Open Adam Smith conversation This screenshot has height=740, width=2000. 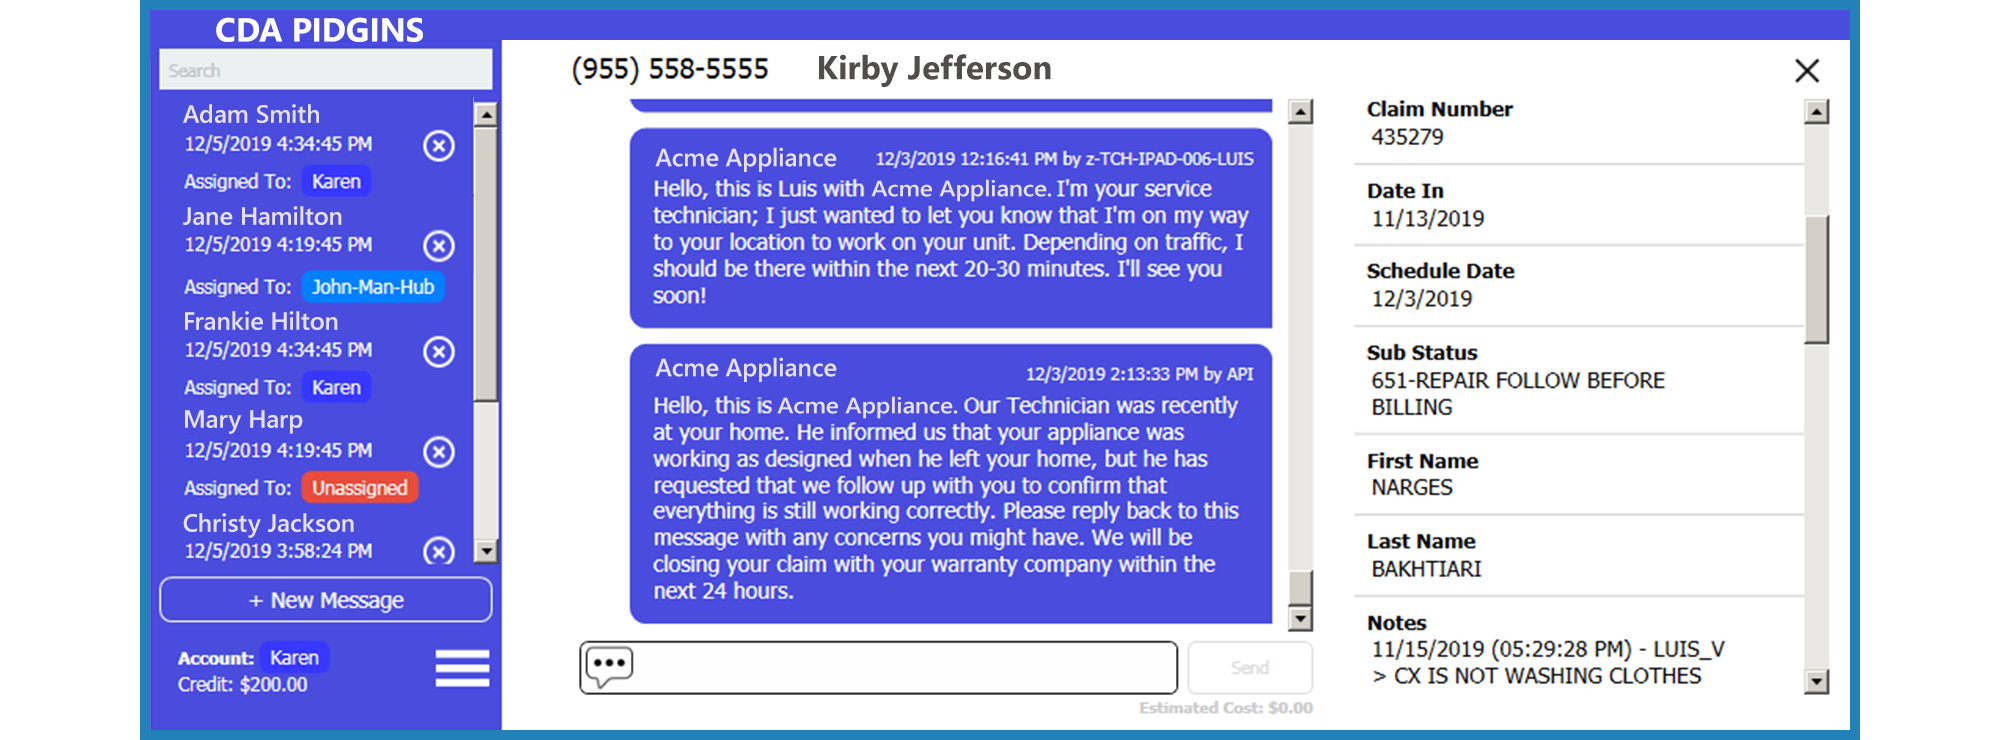tap(252, 115)
